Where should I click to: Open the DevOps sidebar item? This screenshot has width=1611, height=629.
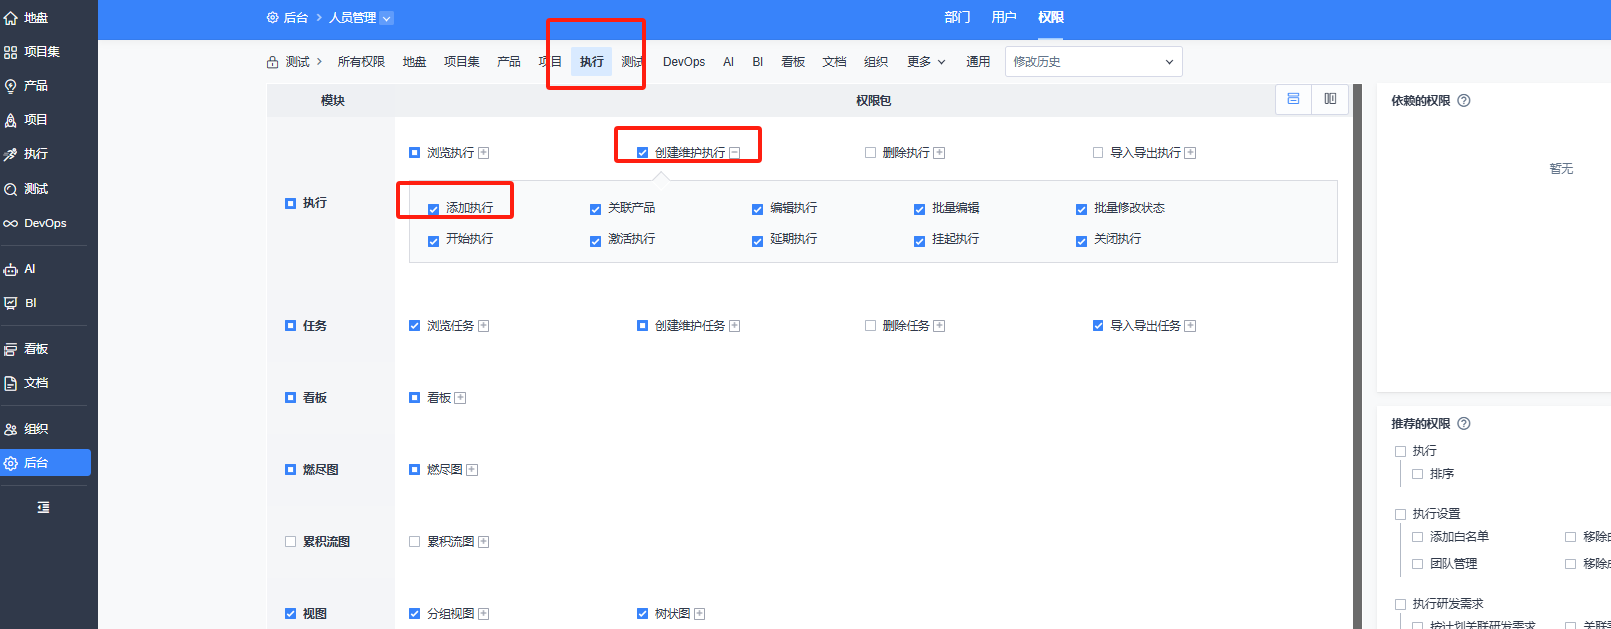[45, 223]
